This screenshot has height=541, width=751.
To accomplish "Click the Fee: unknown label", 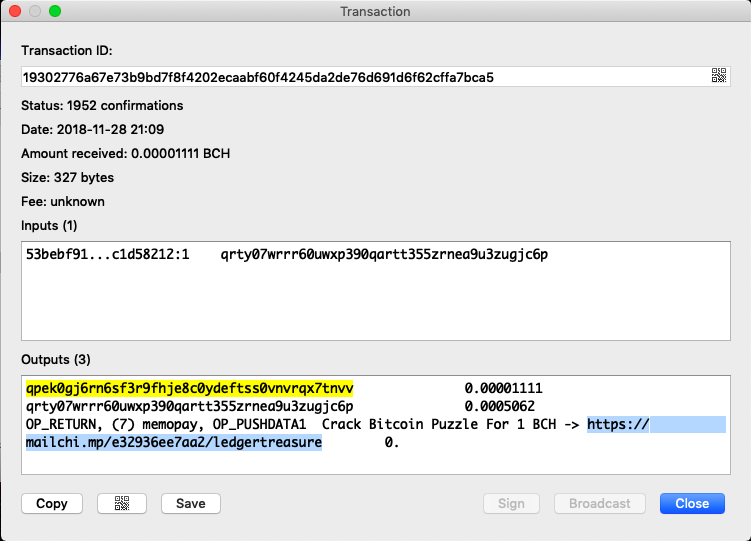I will point(63,201).
